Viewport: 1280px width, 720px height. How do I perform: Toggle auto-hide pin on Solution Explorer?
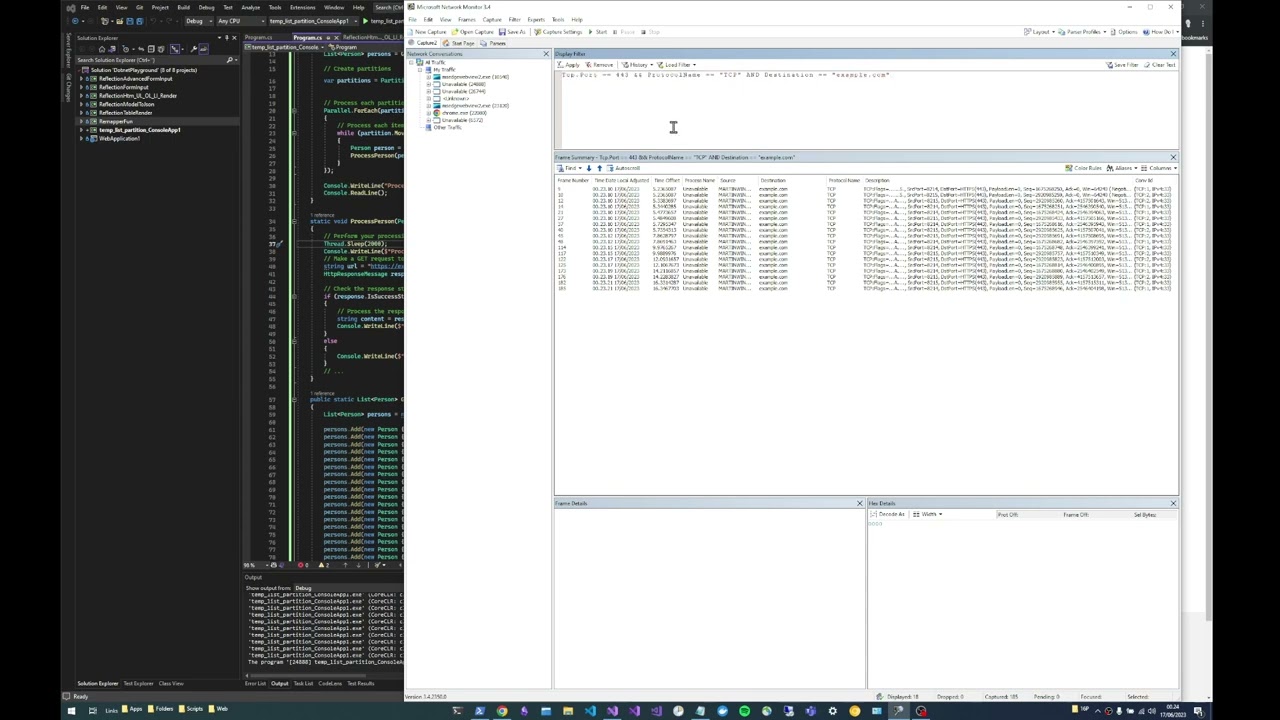[227, 38]
